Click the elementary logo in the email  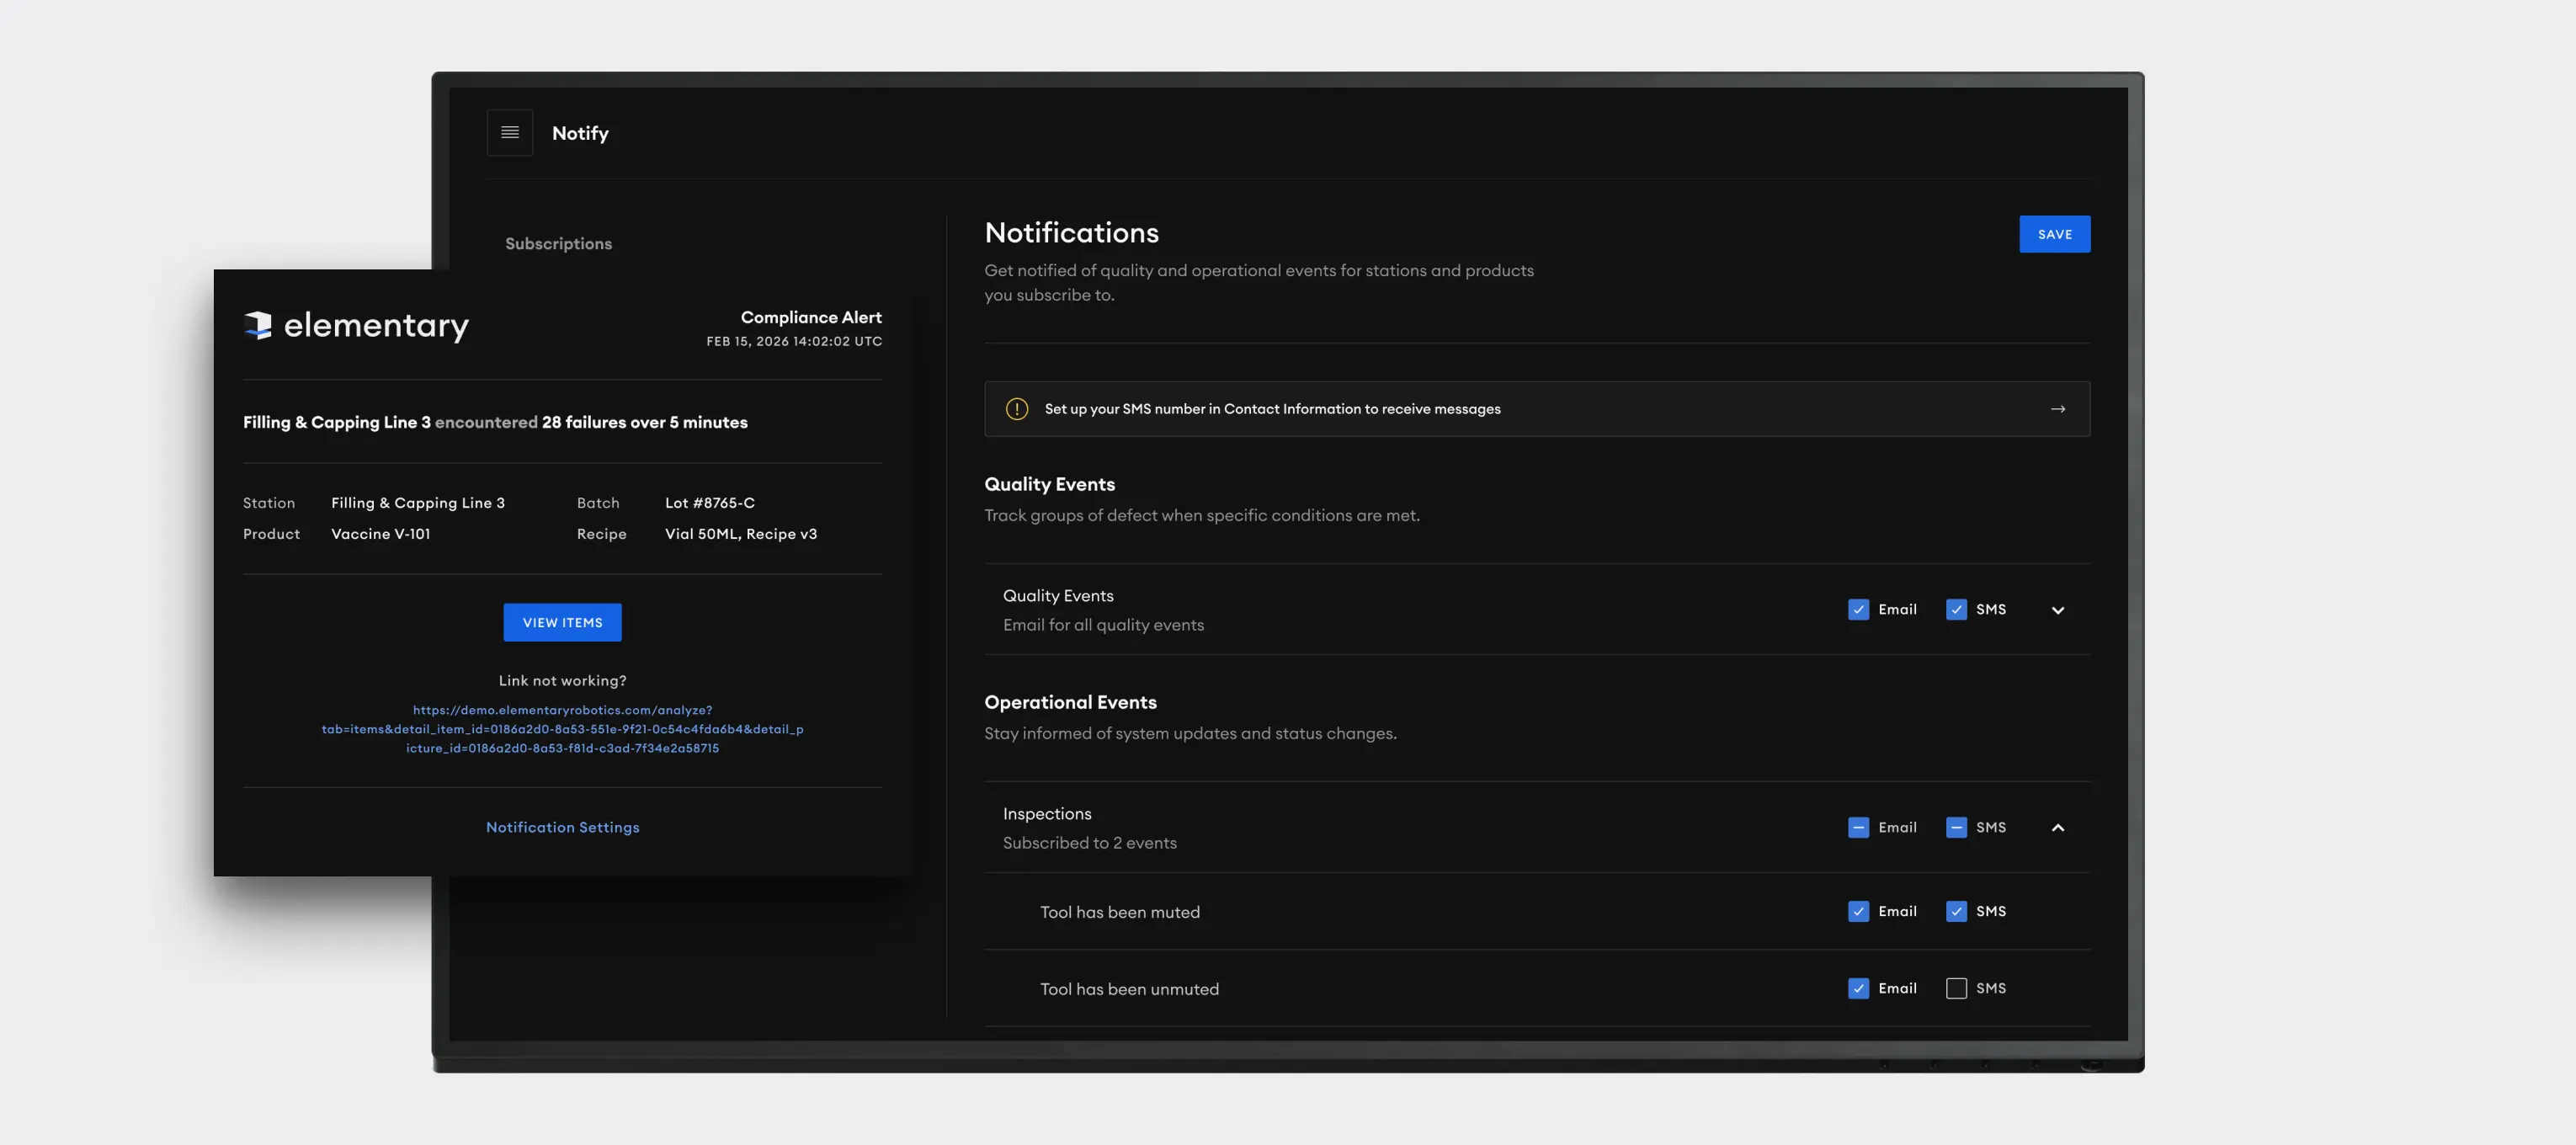[356, 325]
